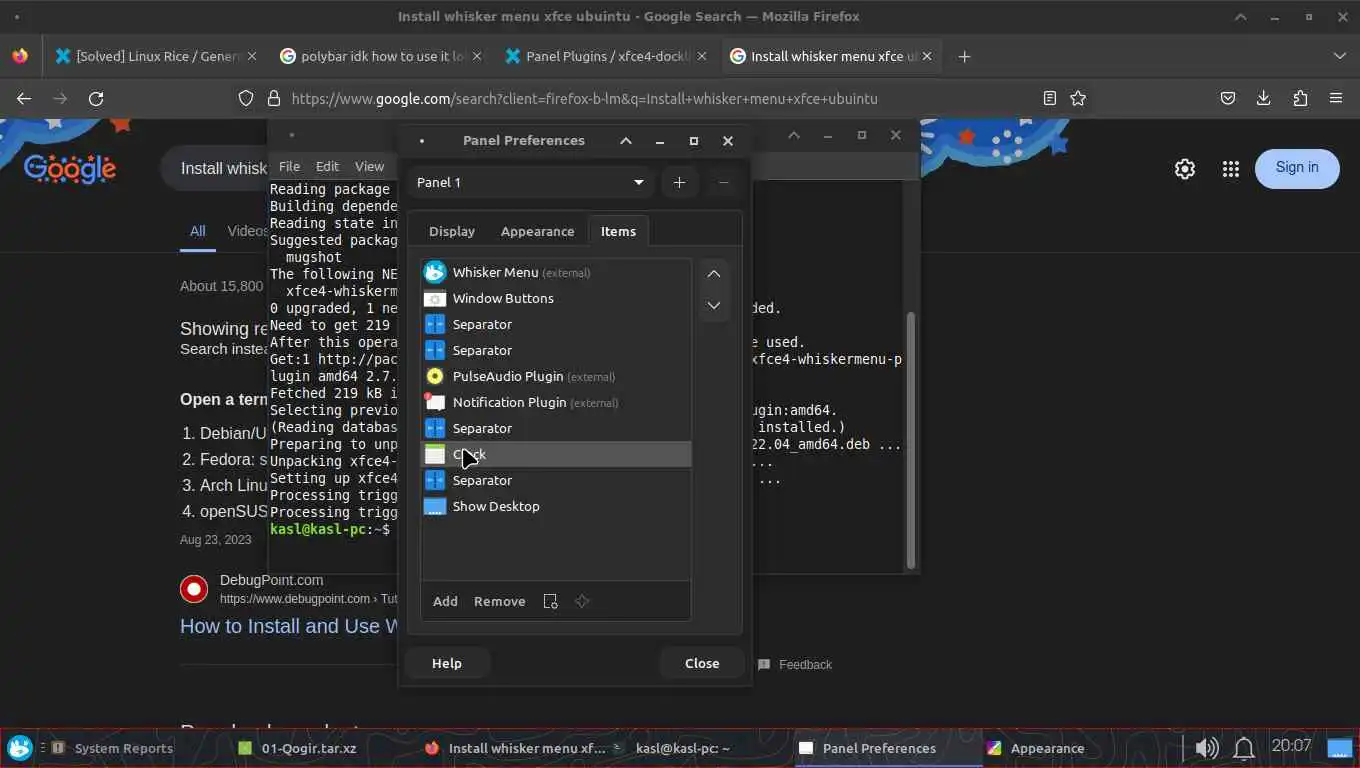1360x768 pixels.
Task: Open notifications bell in the panel
Action: click(1244, 747)
